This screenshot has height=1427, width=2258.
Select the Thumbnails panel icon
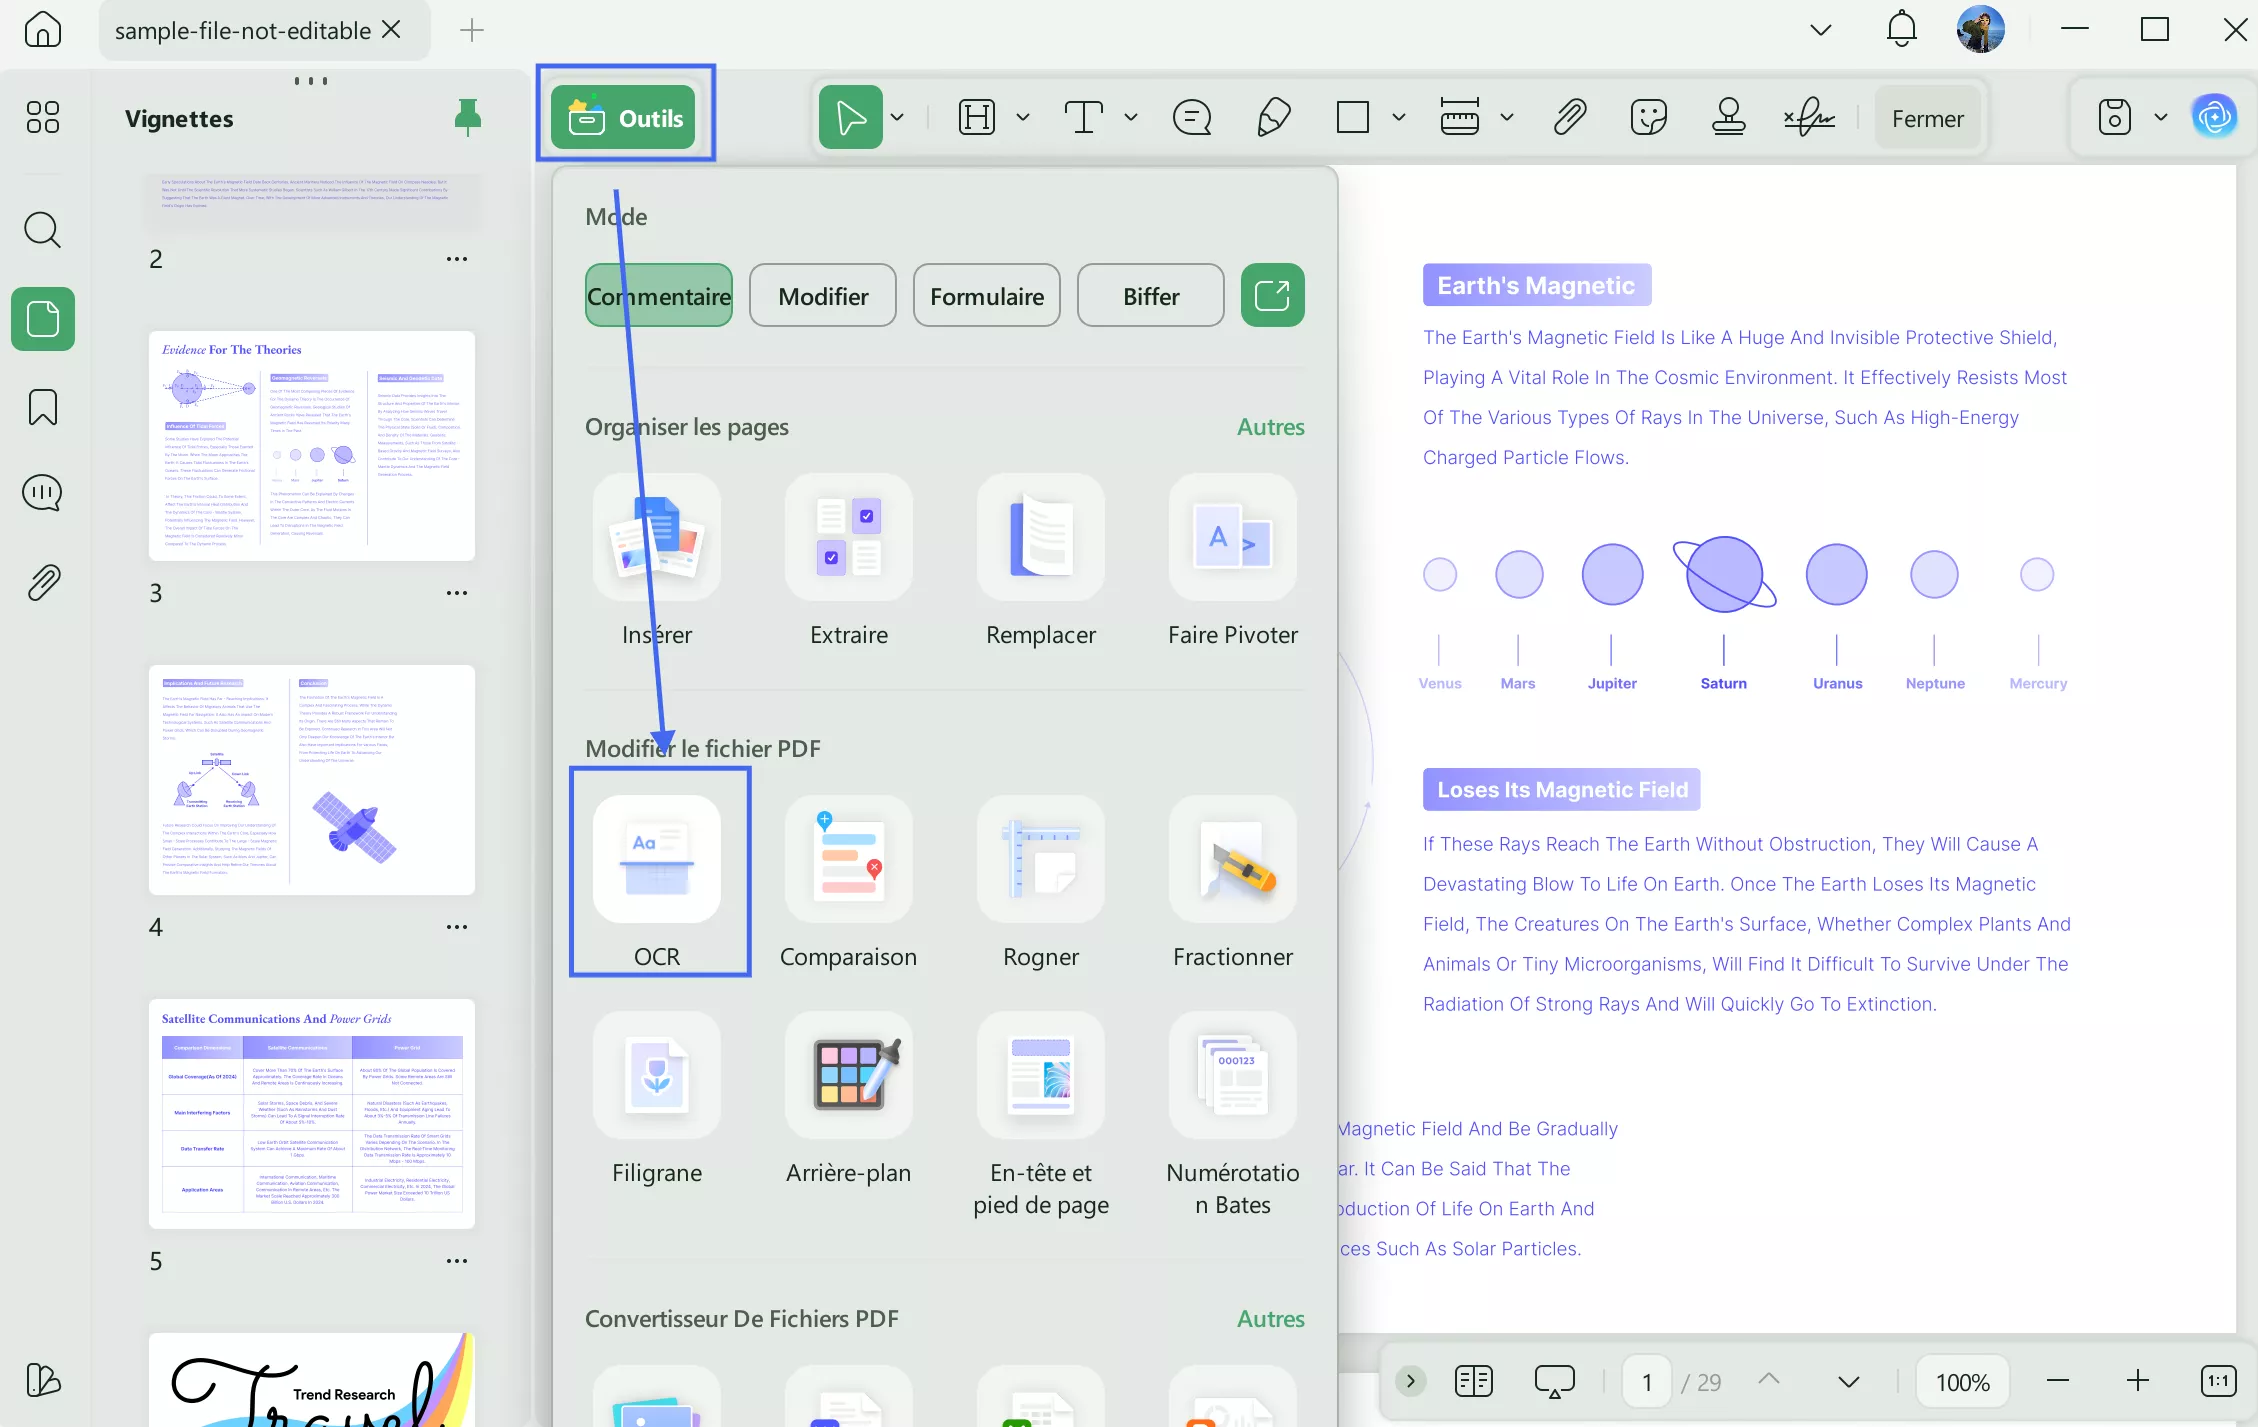(43, 319)
